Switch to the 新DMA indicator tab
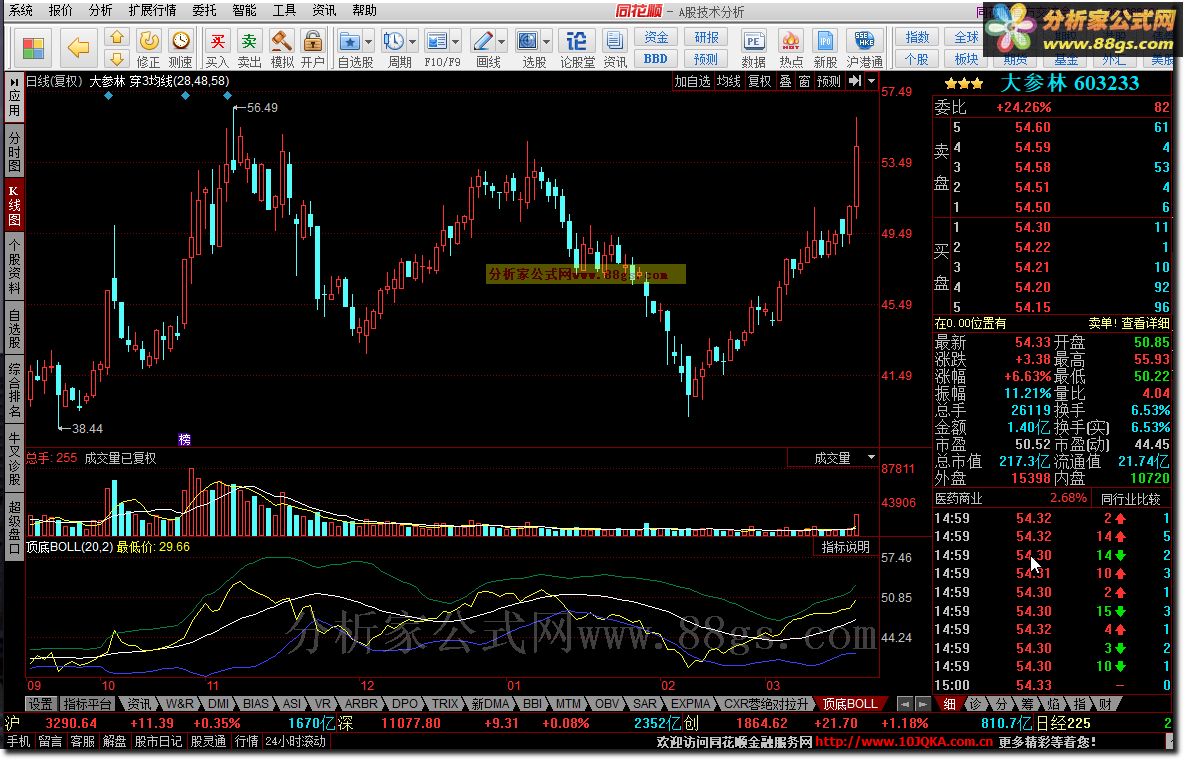The width and height of the screenshot is (1185, 760). point(491,704)
